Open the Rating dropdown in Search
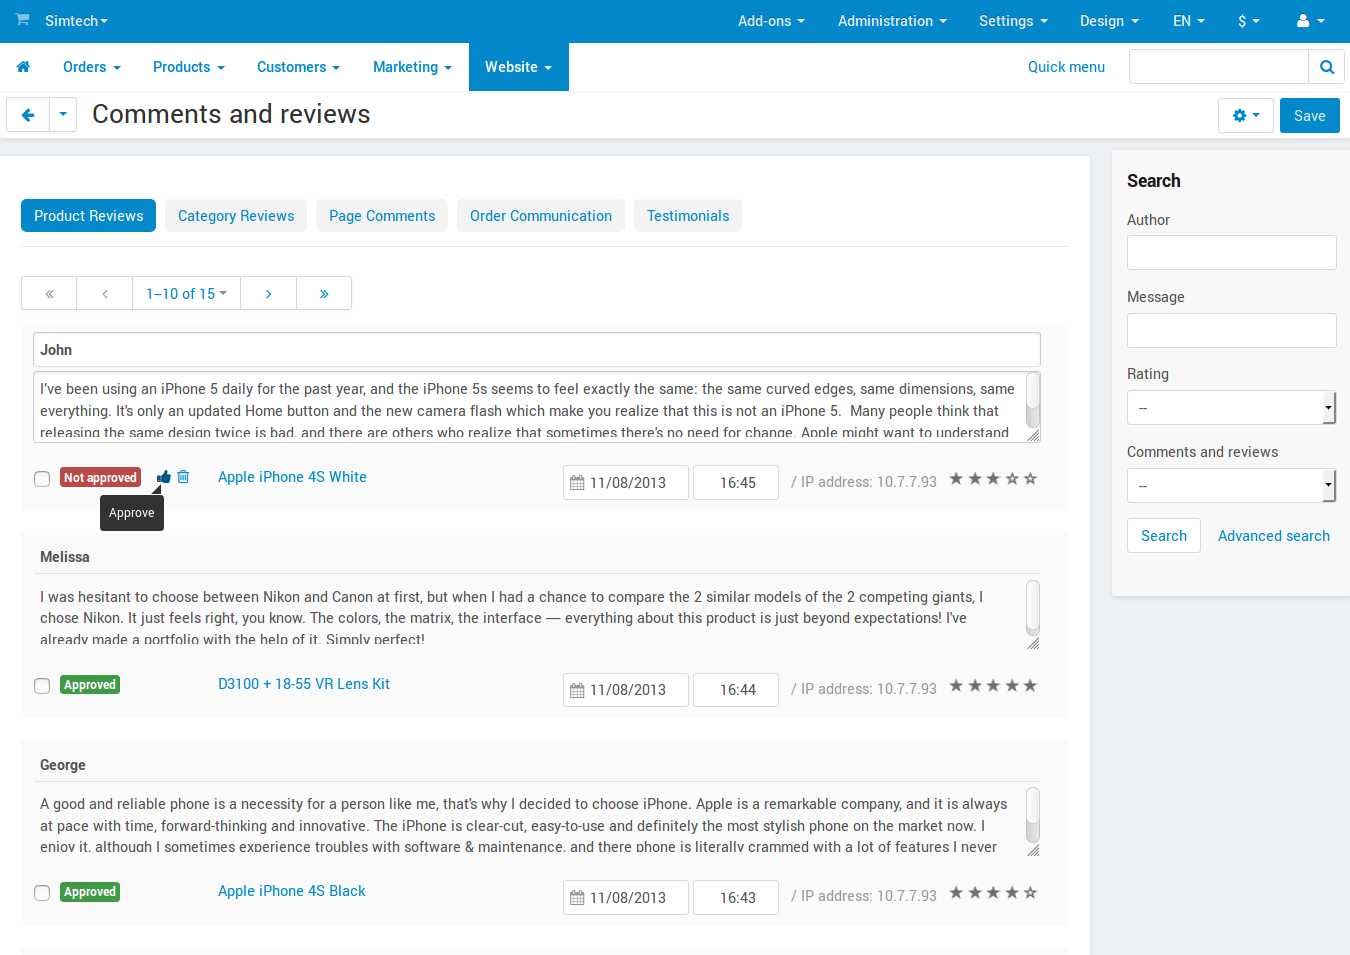Screen dimensions: 1350x955 coord(1231,407)
